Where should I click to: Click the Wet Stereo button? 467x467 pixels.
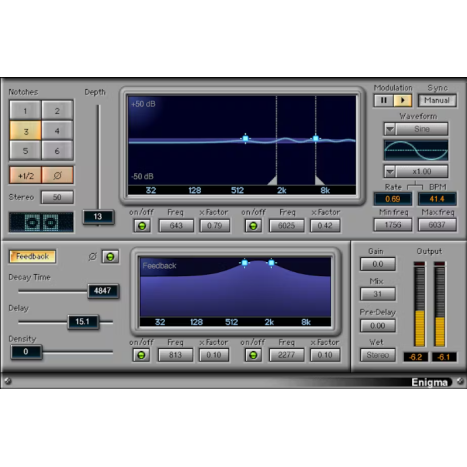coord(378,355)
